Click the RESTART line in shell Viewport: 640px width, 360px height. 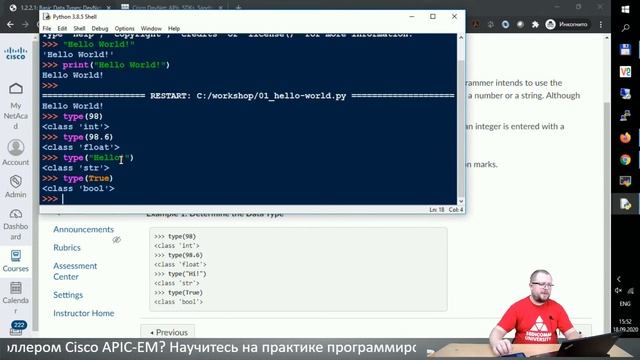coord(248,96)
